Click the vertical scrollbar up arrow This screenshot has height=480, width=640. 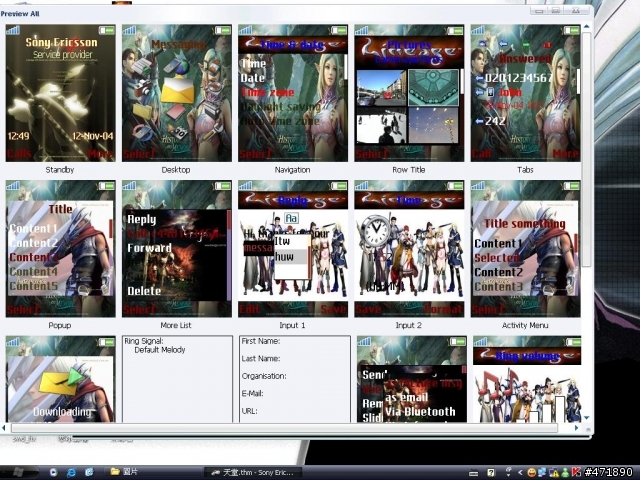point(587,27)
